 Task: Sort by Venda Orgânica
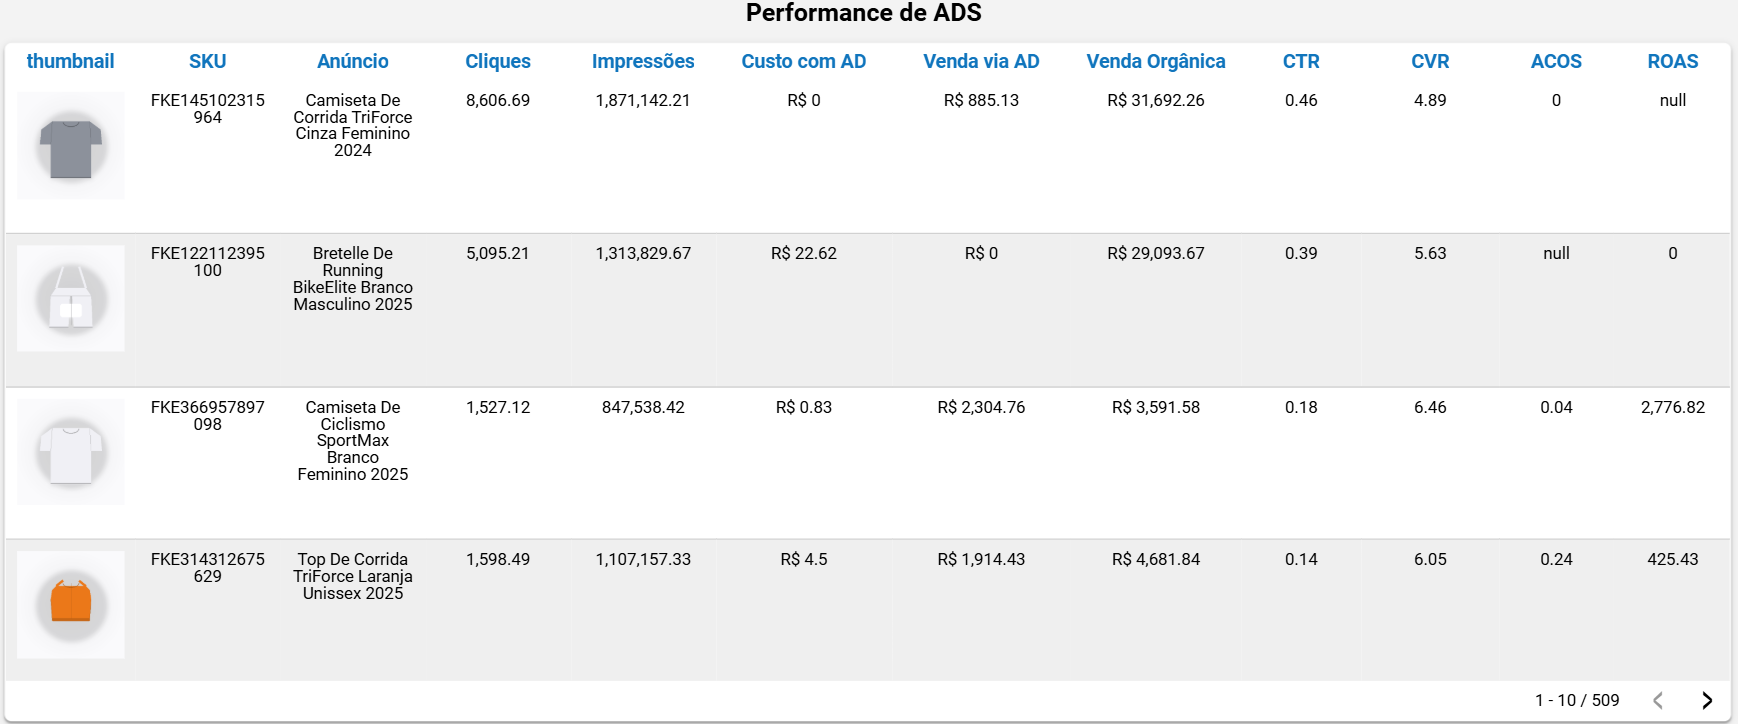click(1155, 61)
